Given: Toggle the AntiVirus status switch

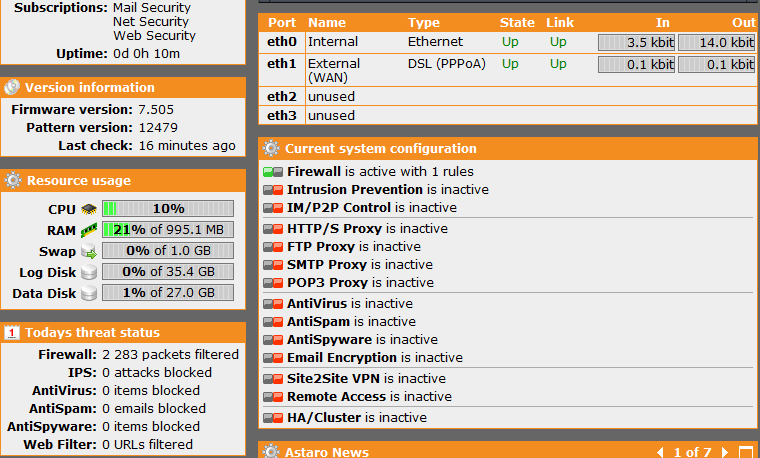Looking at the screenshot, I should tap(273, 304).
